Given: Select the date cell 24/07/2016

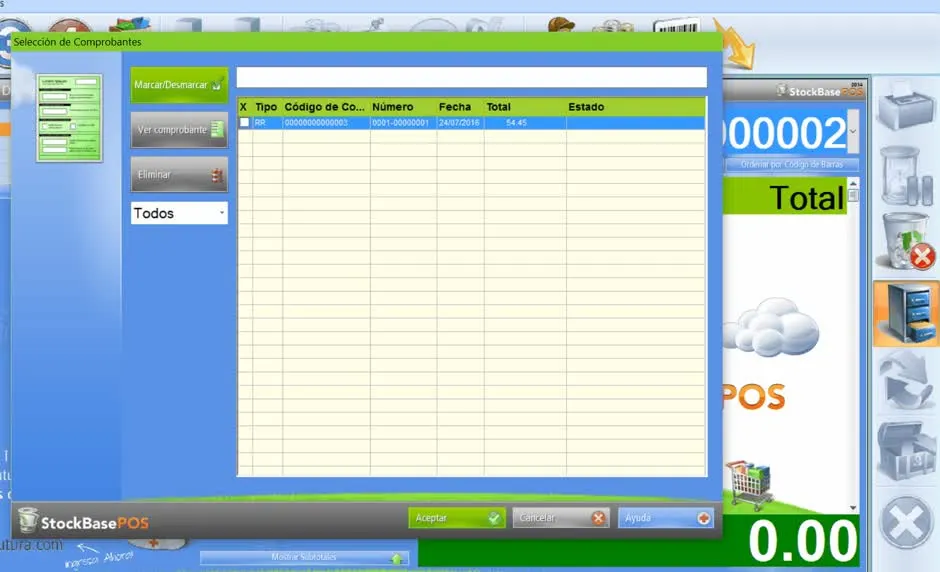Looking at the screenshot, I should click(459, 123).
